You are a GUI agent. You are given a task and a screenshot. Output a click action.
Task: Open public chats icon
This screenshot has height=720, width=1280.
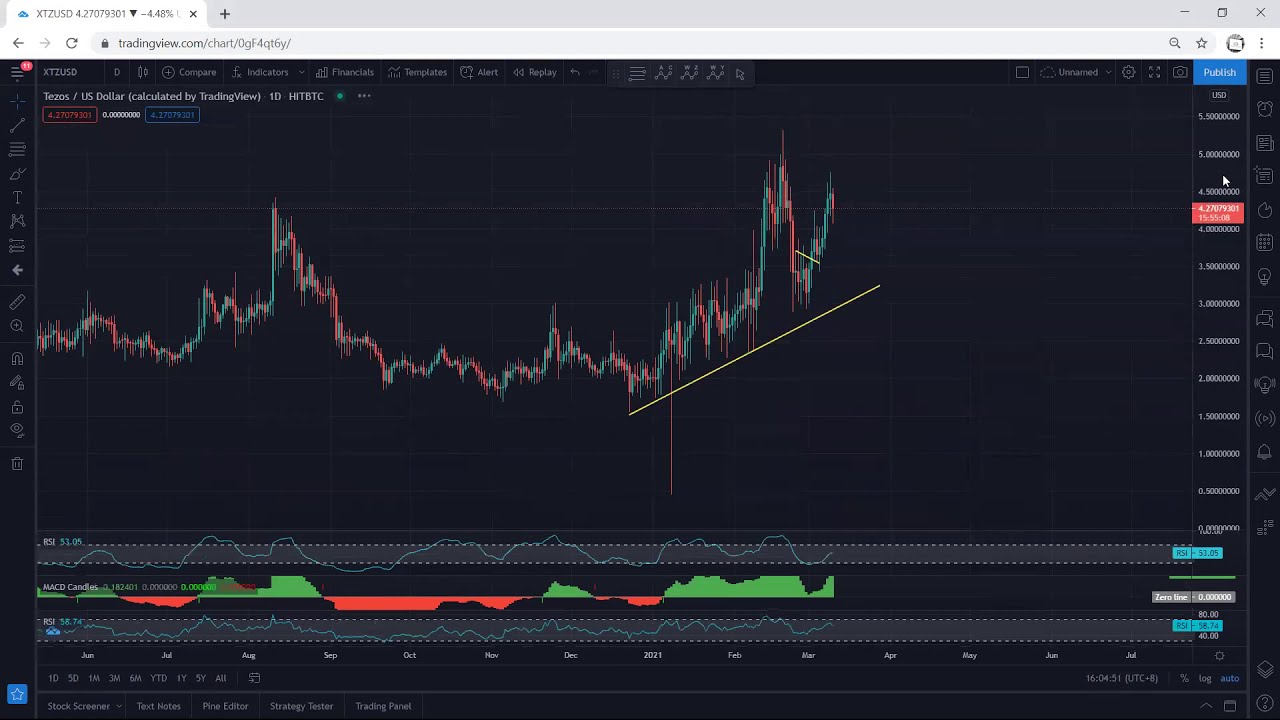pyautogui.click(x=1264, y=319)
